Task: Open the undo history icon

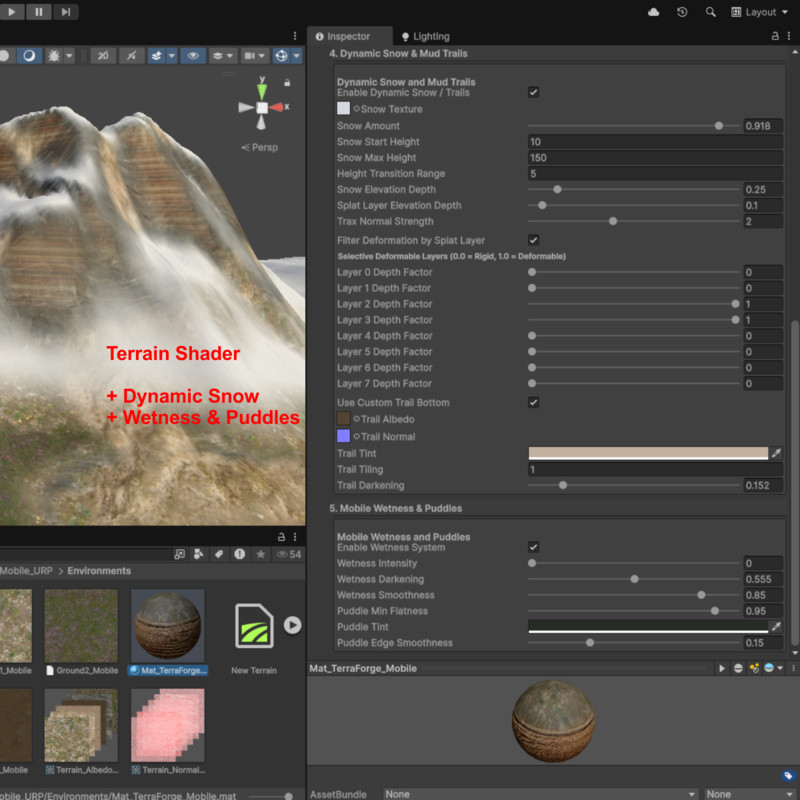Action: (x=682, y=12)
